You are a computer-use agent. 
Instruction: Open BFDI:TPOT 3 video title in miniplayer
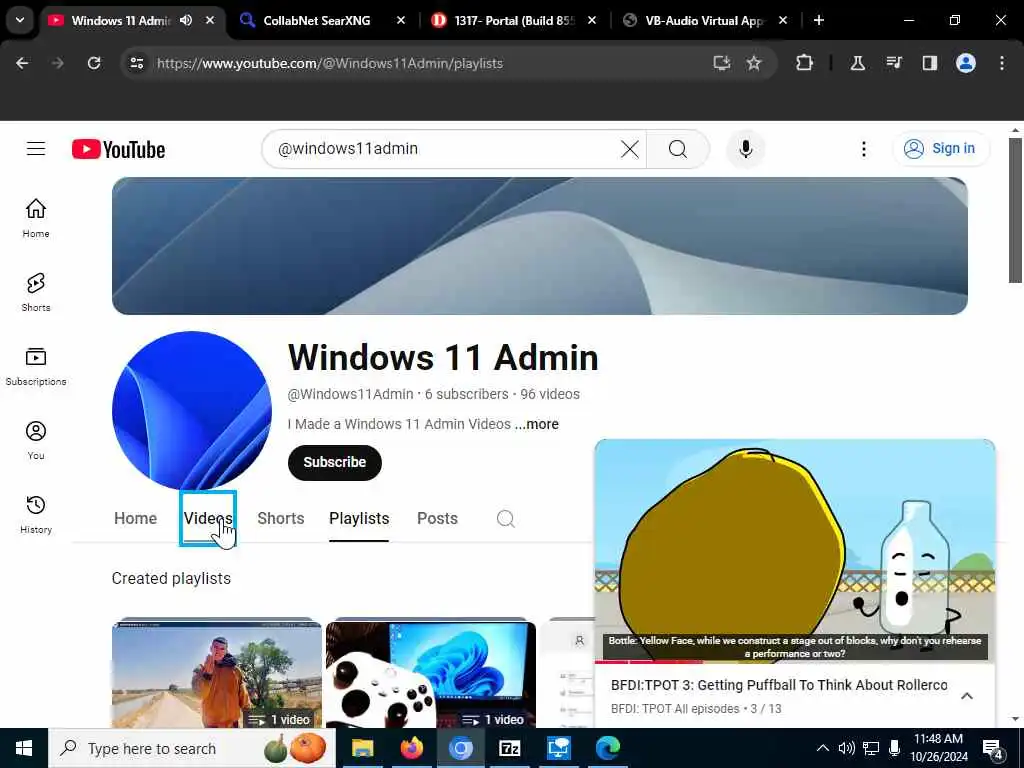pos(779,685)
